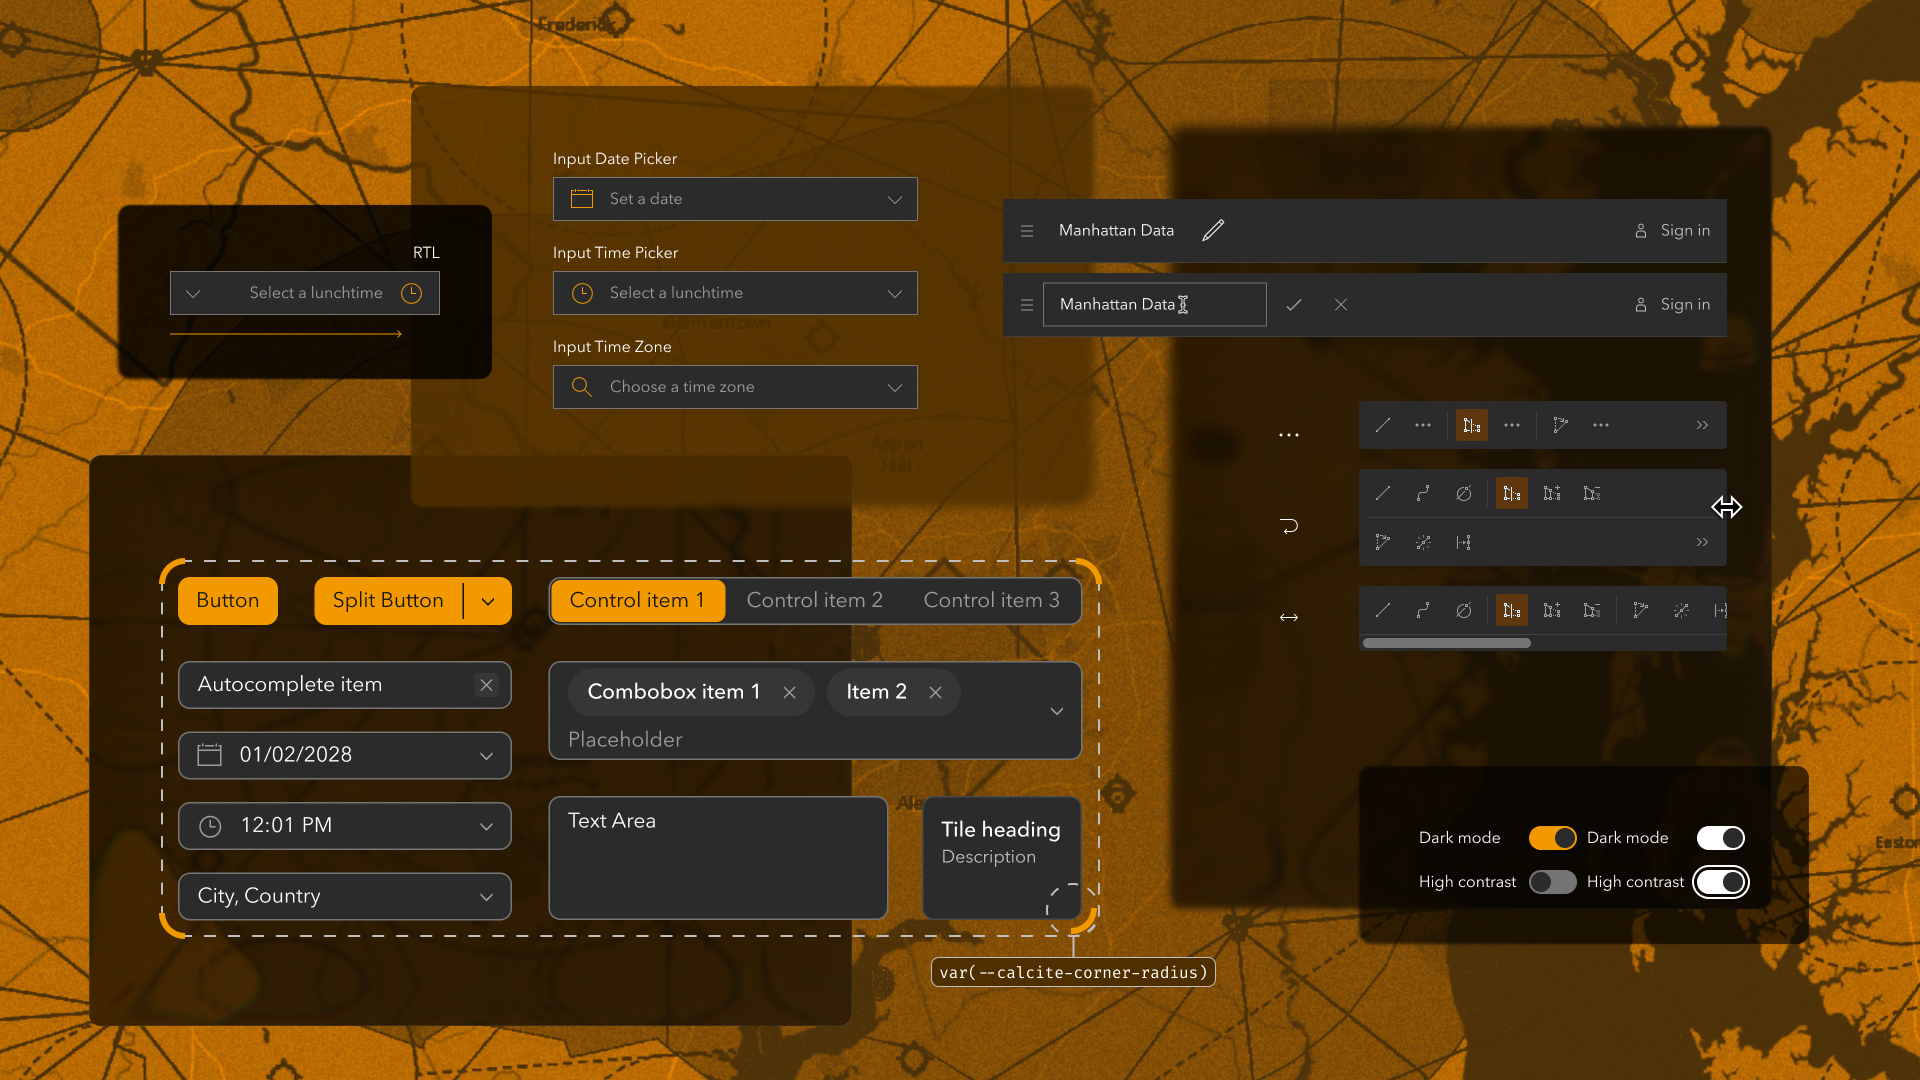Click remove-vertex polygon icon in two-row toolbar
The width and height of the screenshot is (1920, 1080).
1592,493
